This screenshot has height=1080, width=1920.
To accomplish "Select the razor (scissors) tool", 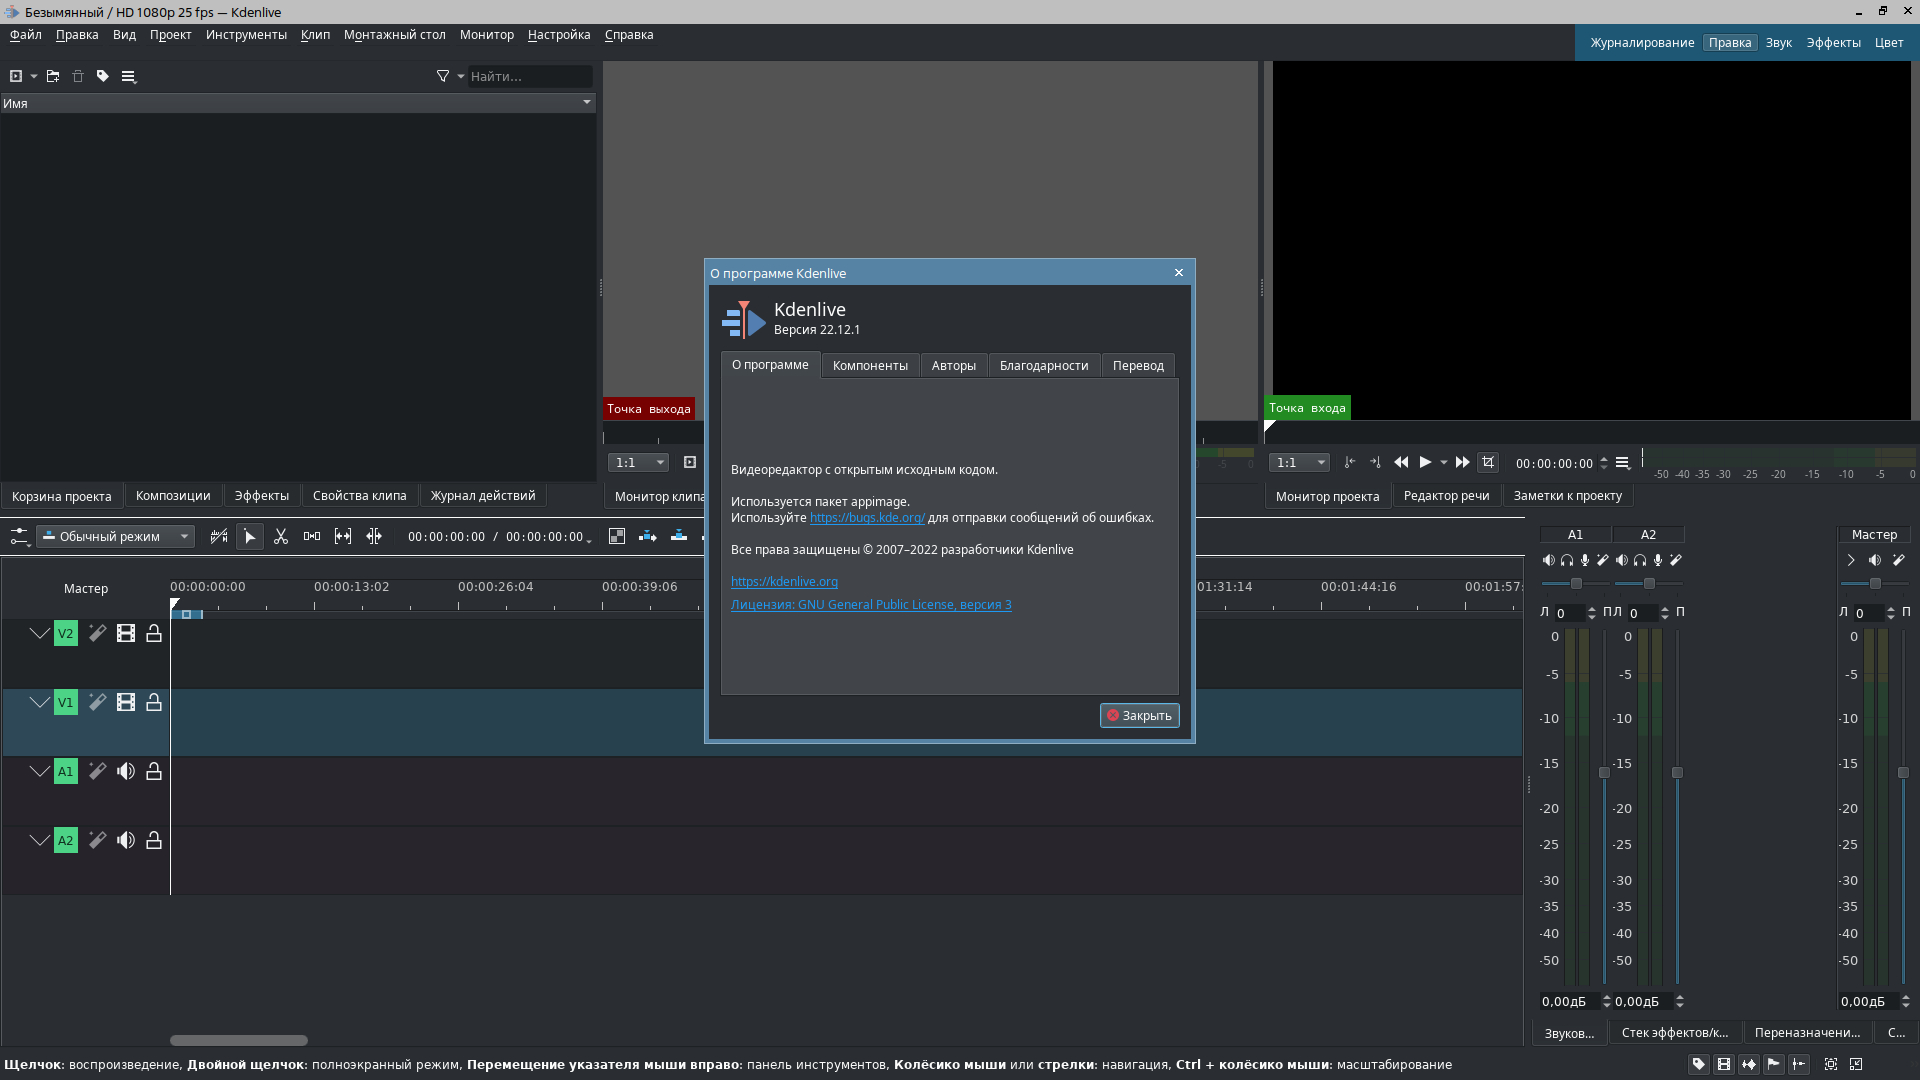I will [x=281, y=537].
